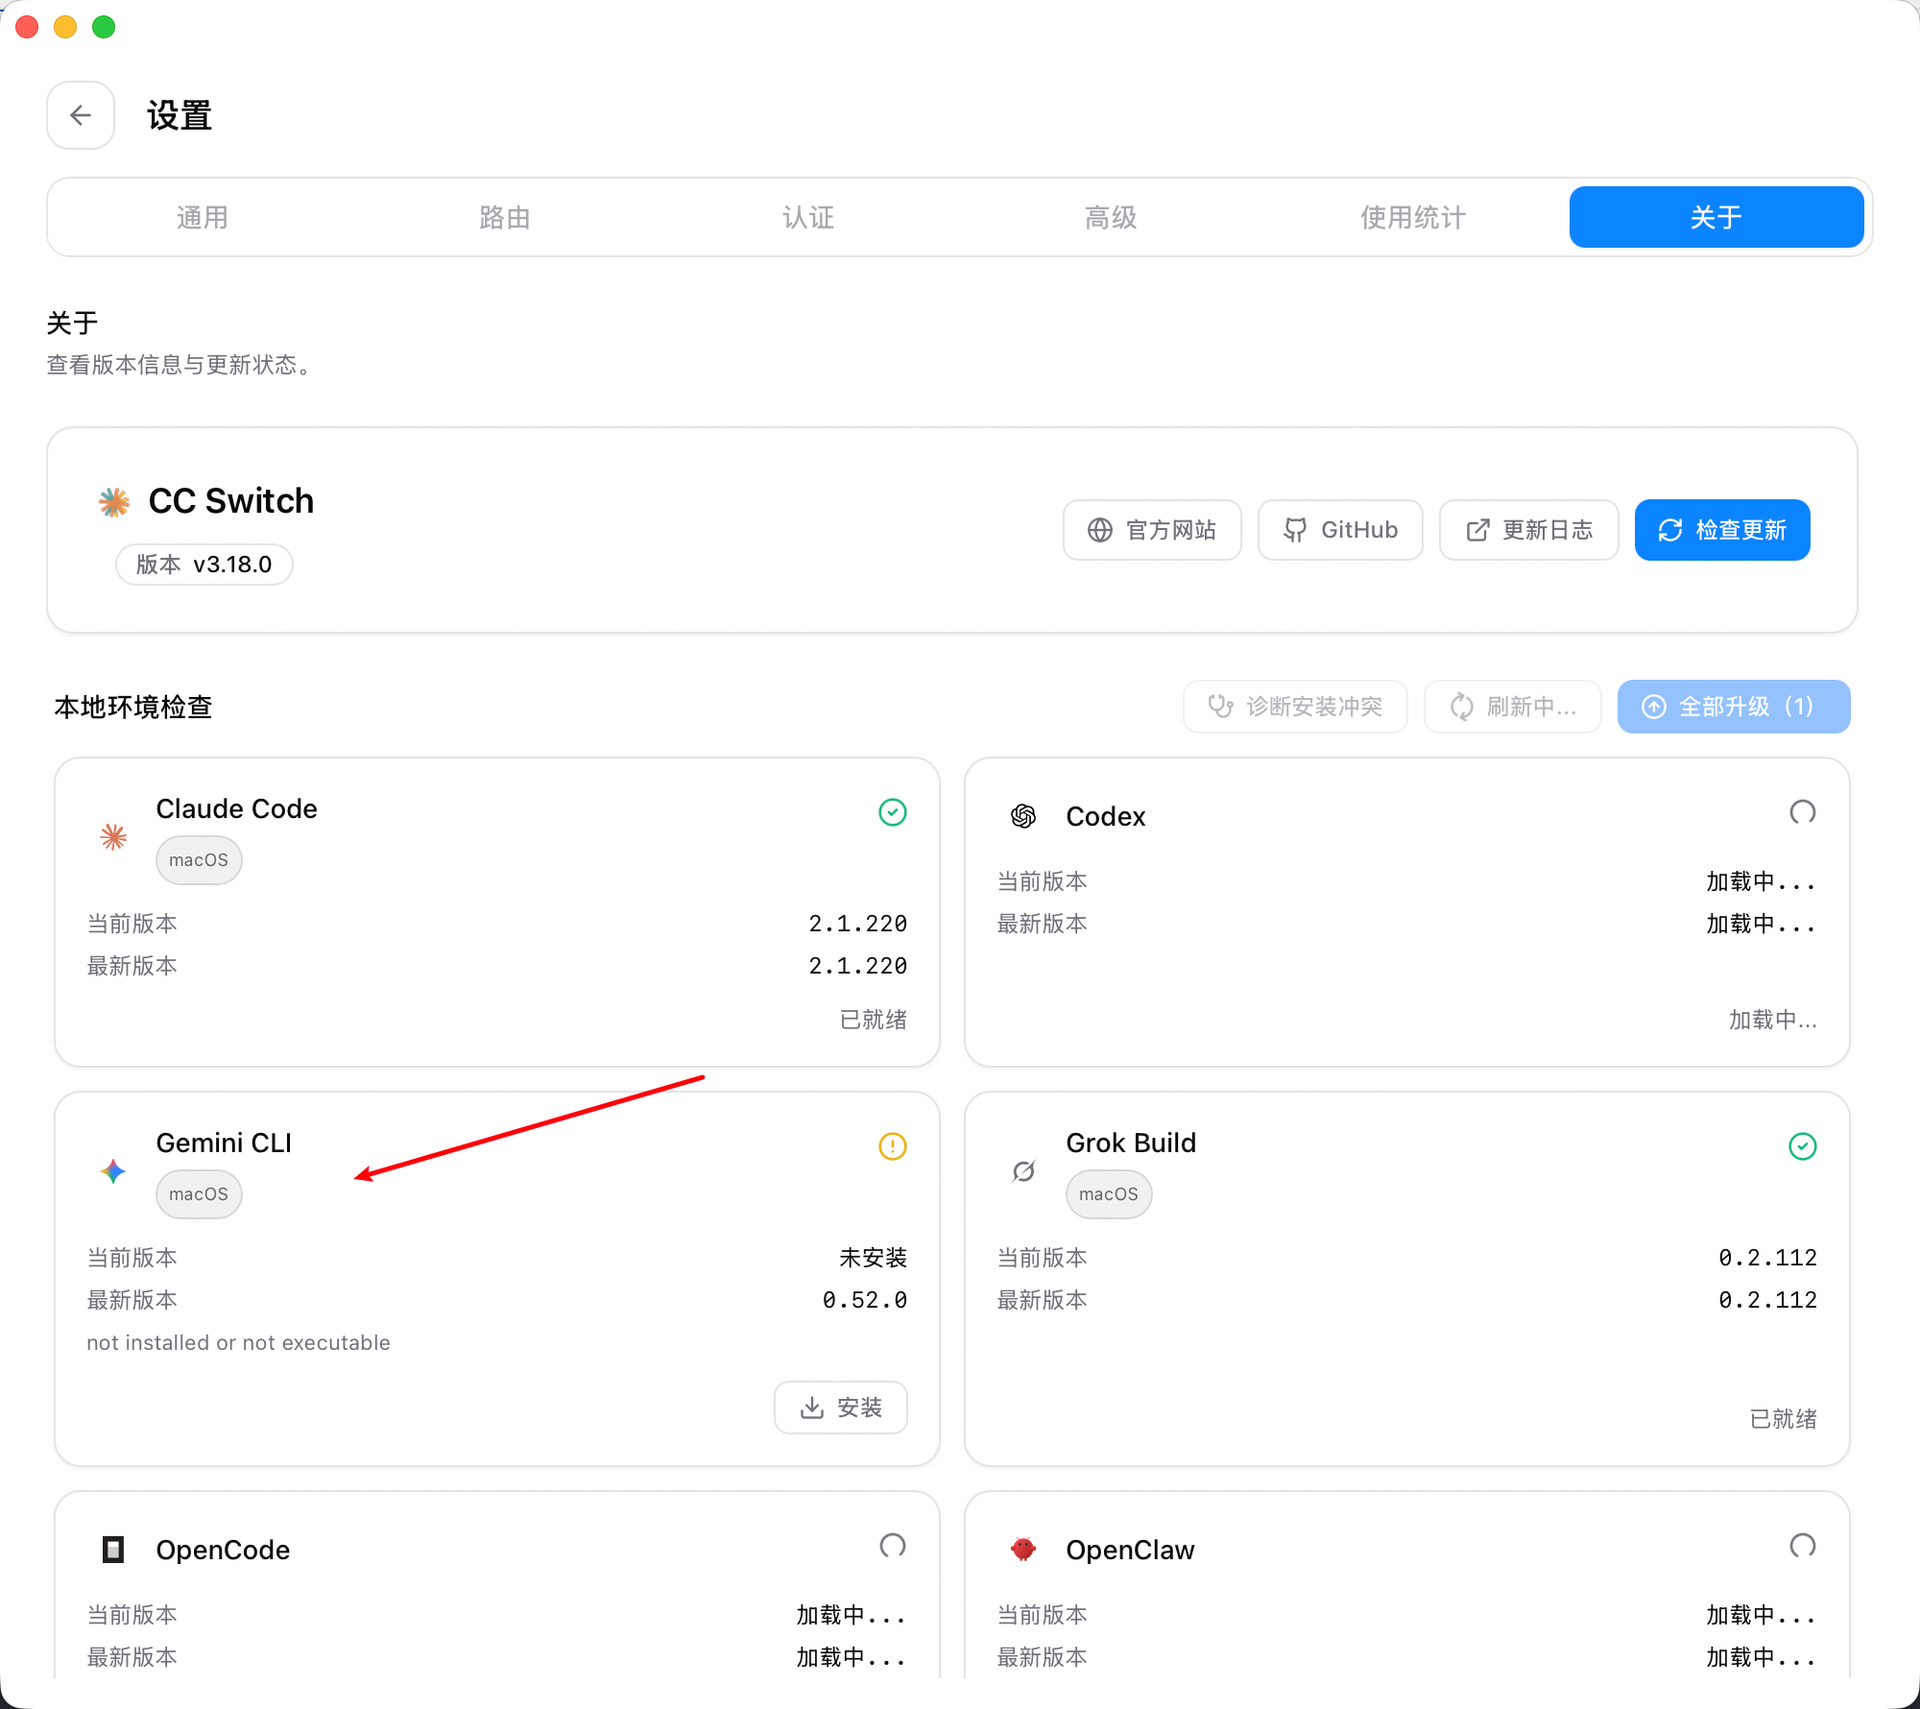Screen dimensions: 1920x1709
Task: Click the Claude Code card title
Action: [236, 808]
